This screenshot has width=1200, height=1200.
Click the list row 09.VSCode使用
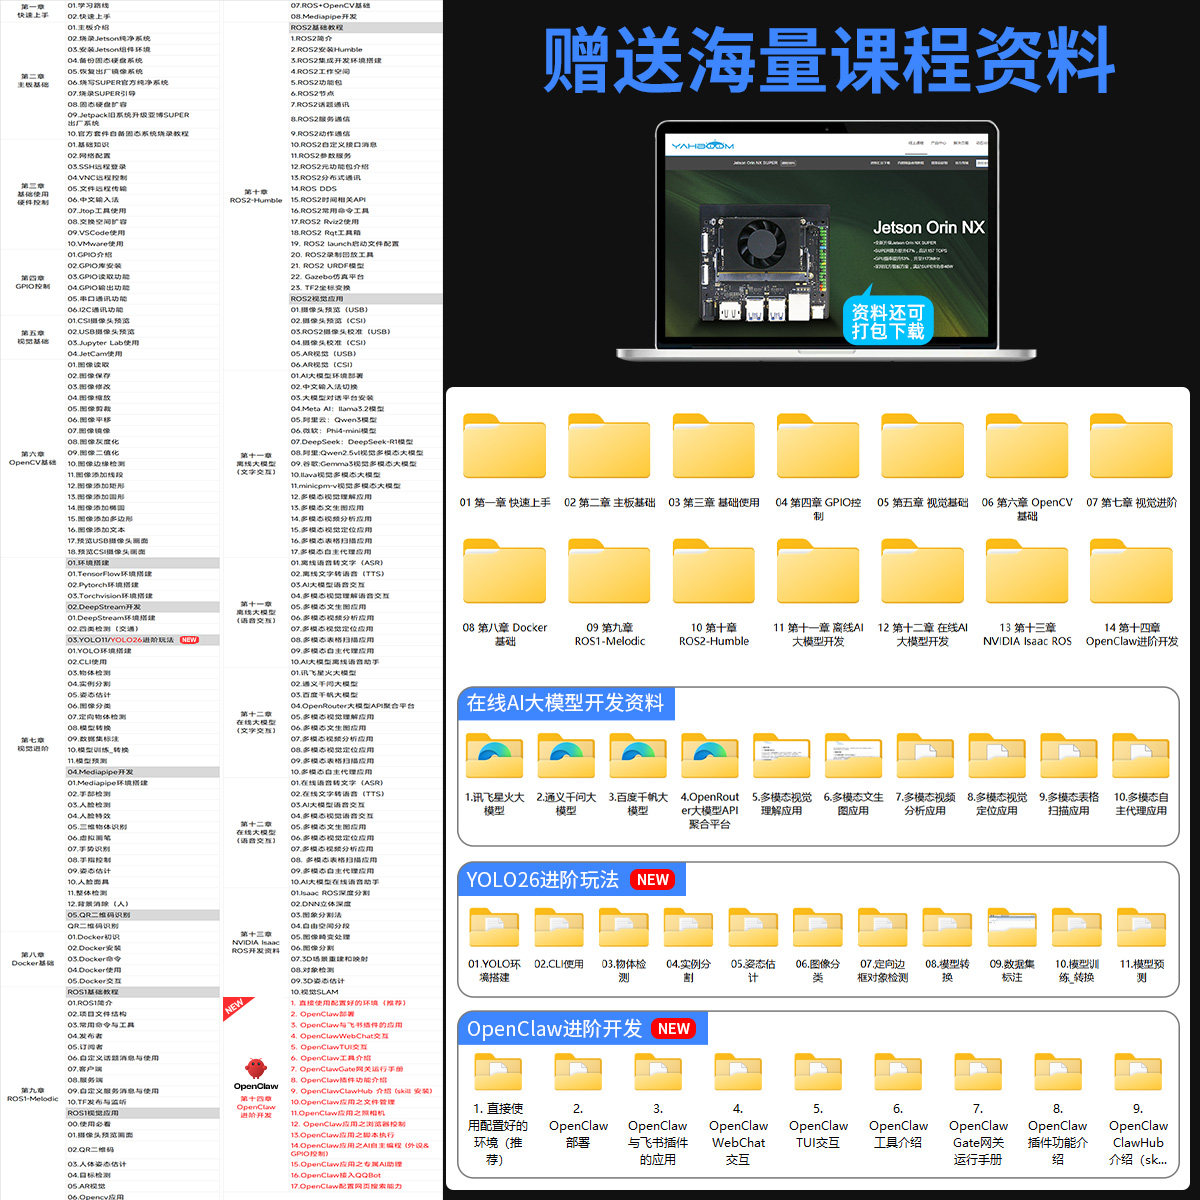click(96, 233)
